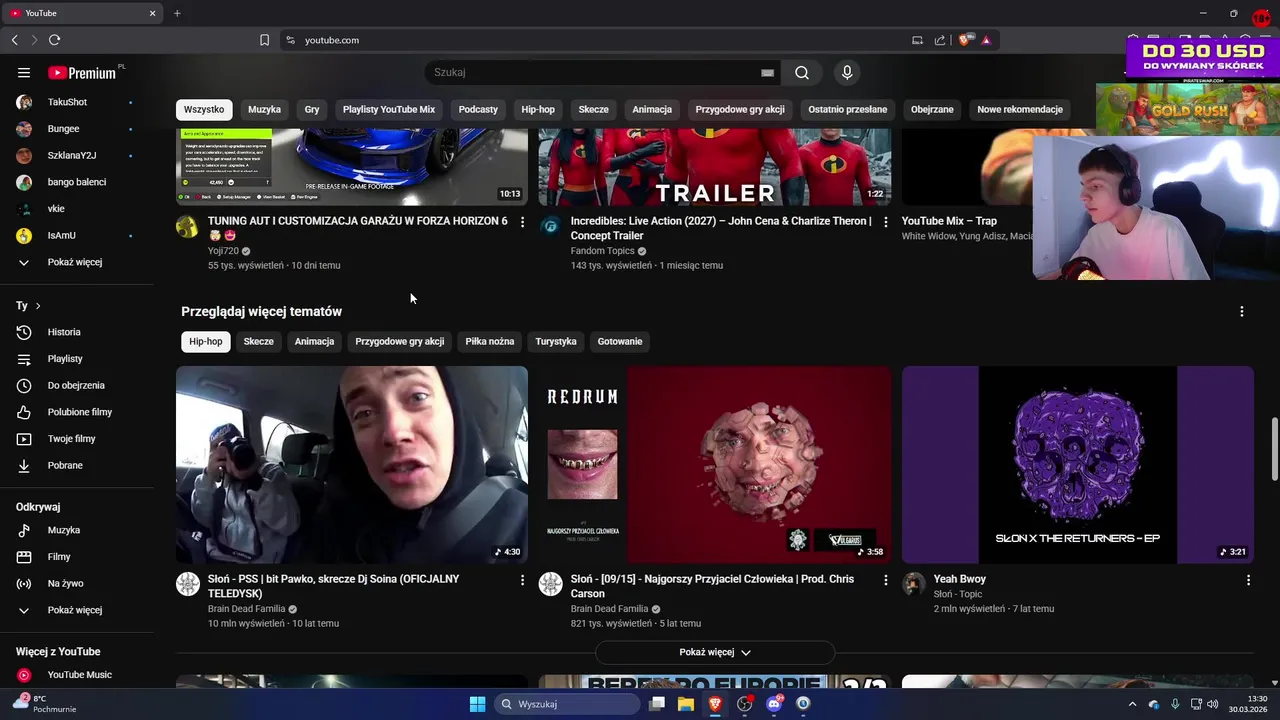Image resolution: width=1280 pixels, height=720 pixels.
Task: Bookmark this page icon
Action: (x=264, y=40)
